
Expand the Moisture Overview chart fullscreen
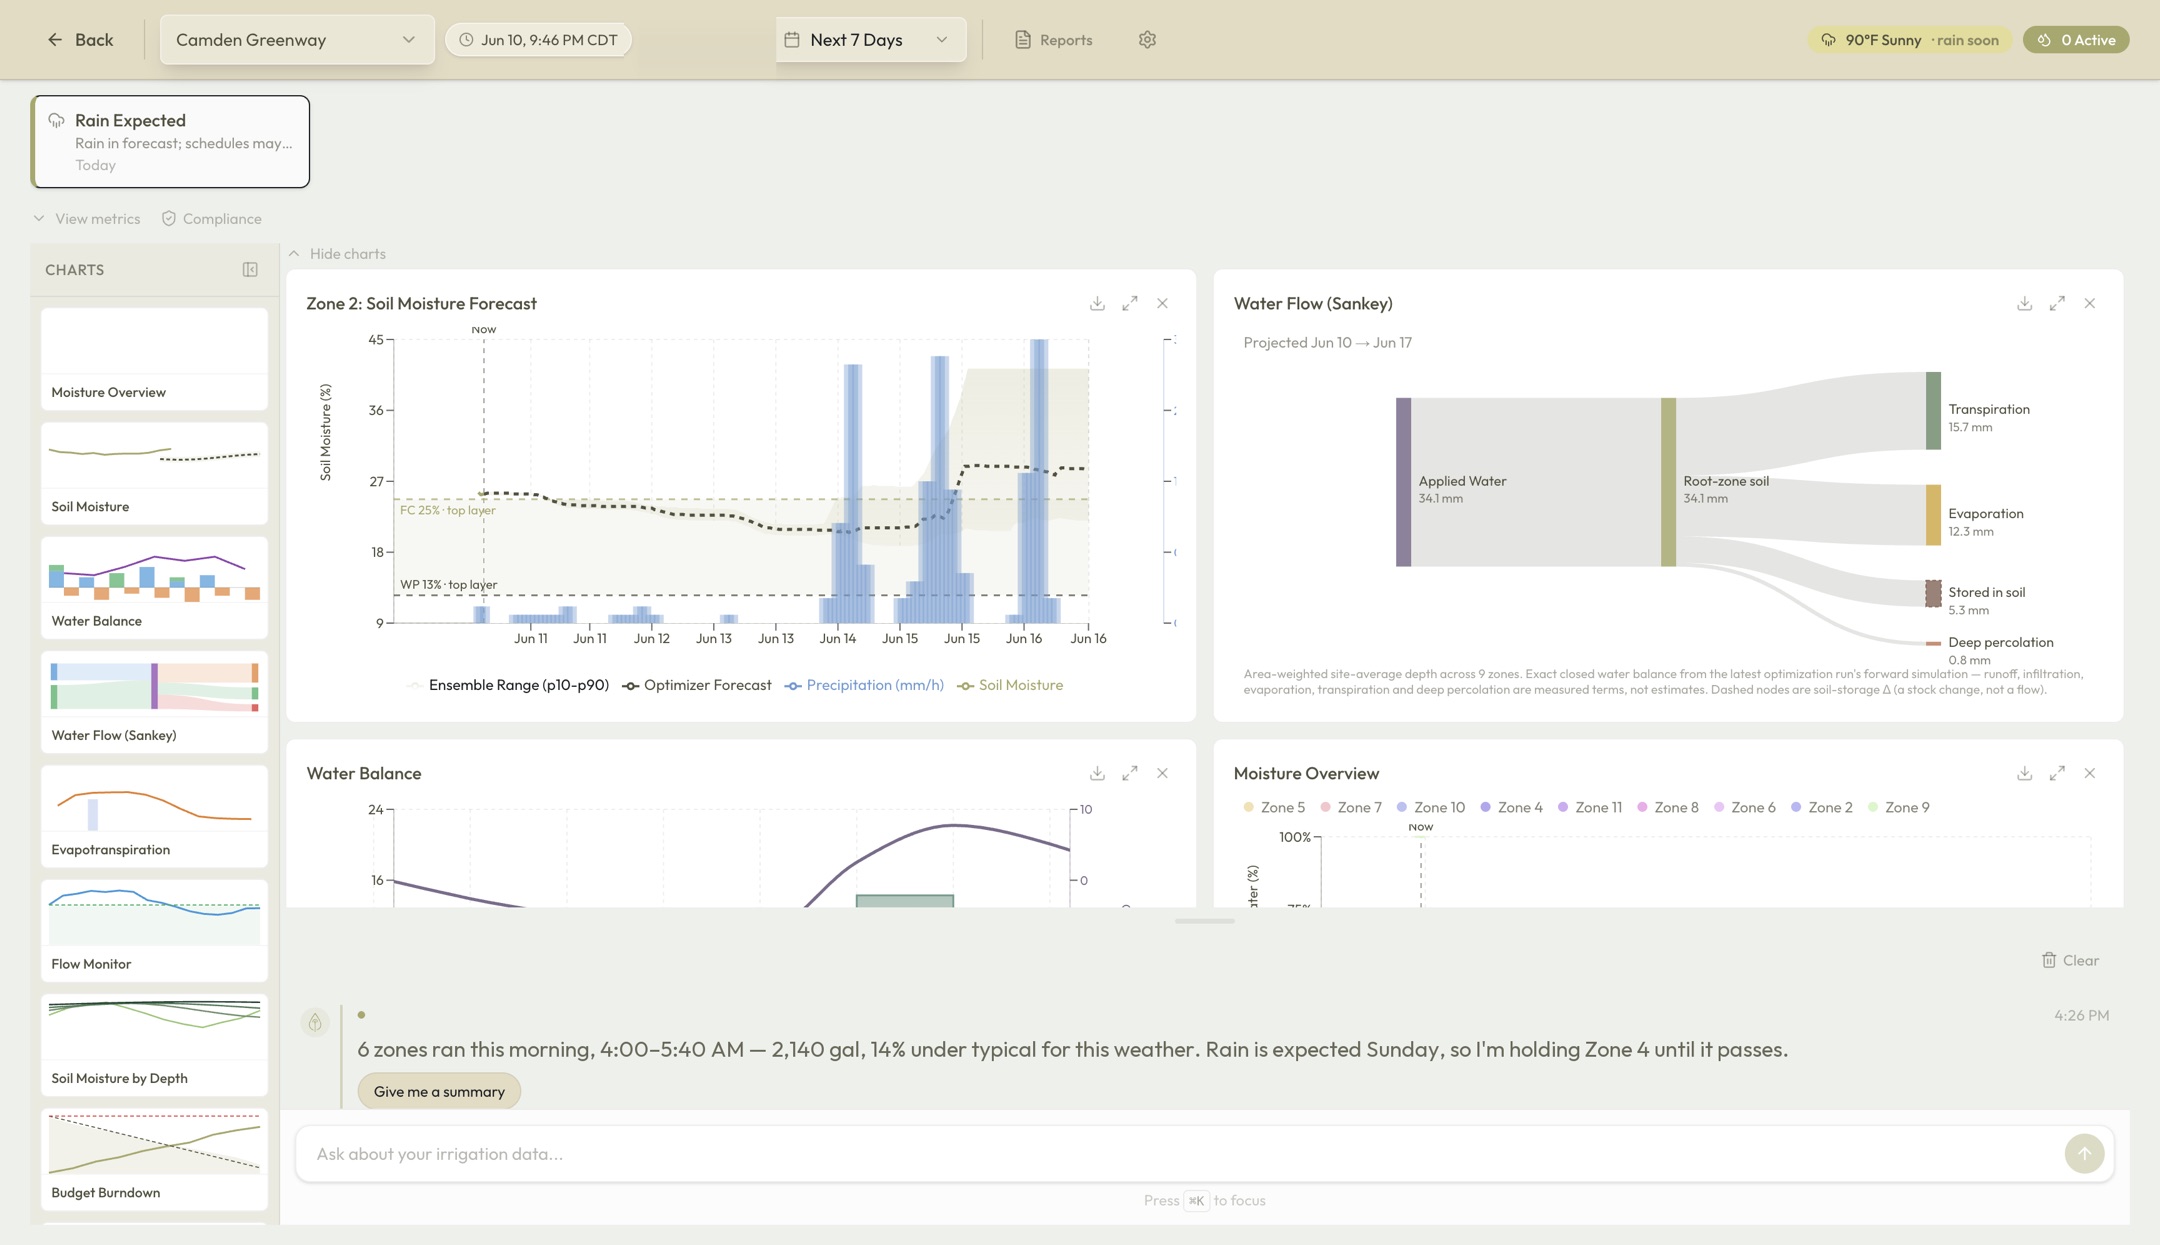pyautogui.click(x=2057, y=773)
